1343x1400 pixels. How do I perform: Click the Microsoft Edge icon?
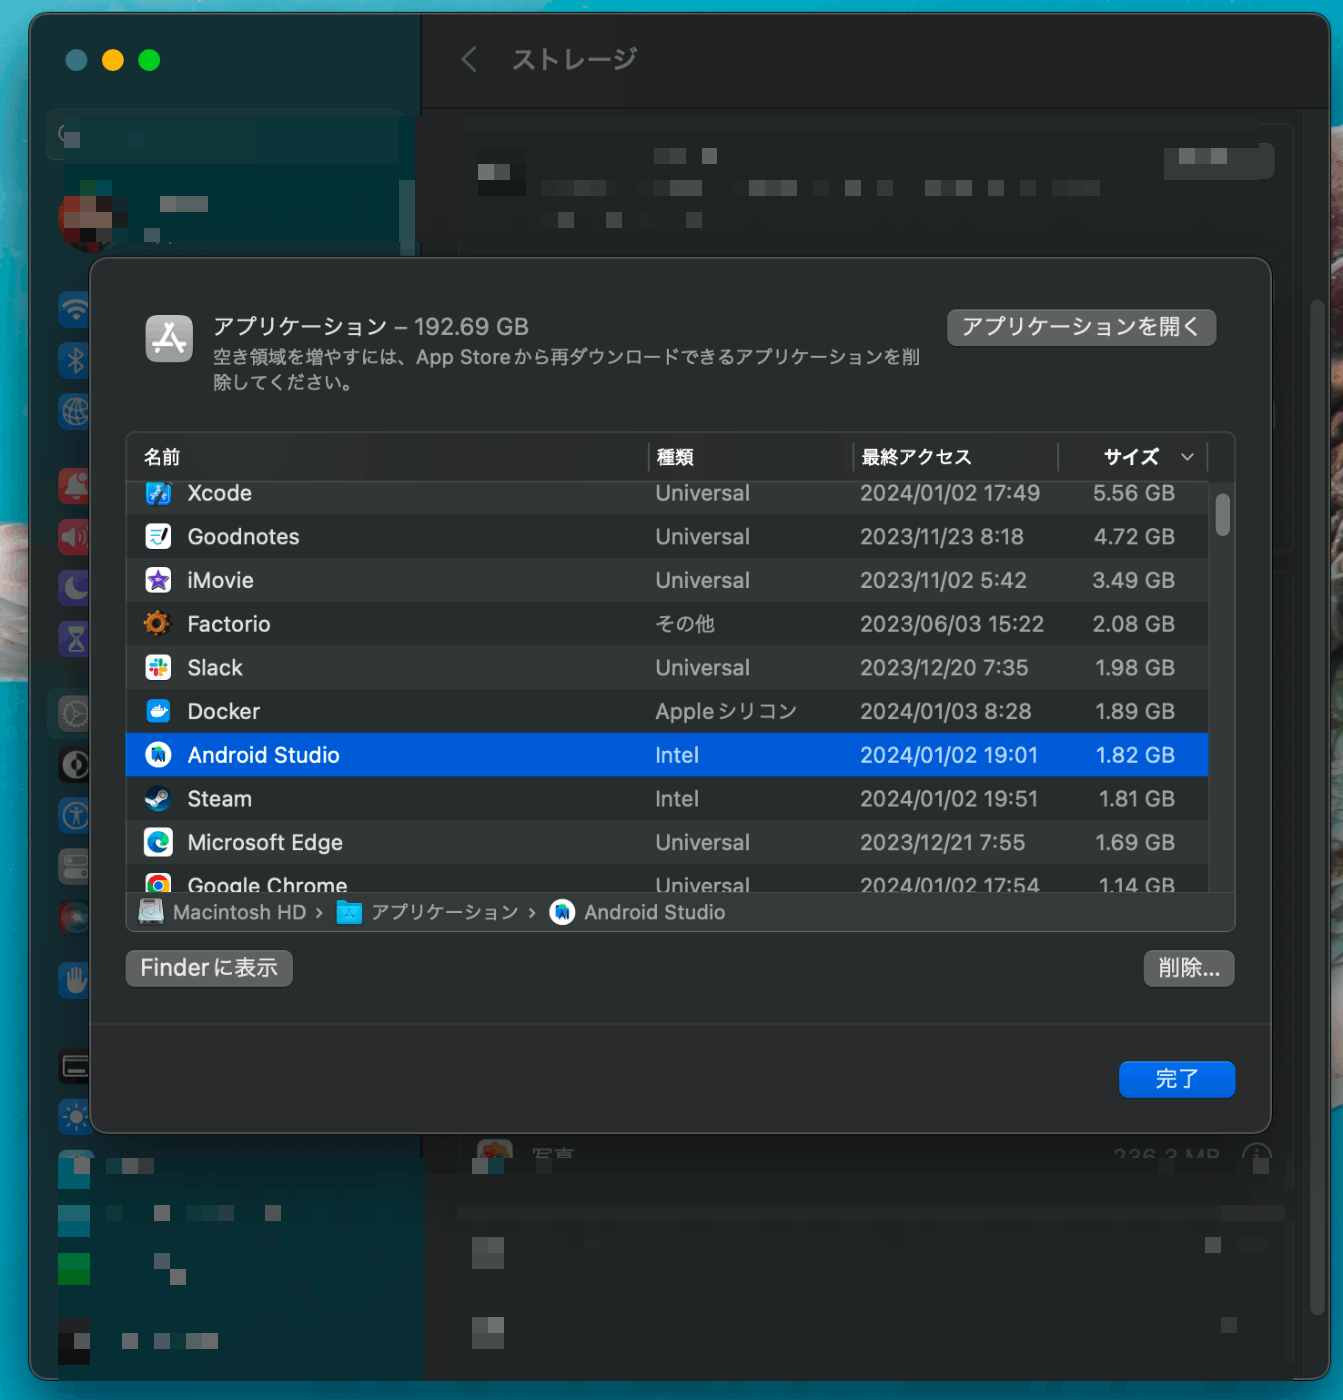tap(158, 842)
